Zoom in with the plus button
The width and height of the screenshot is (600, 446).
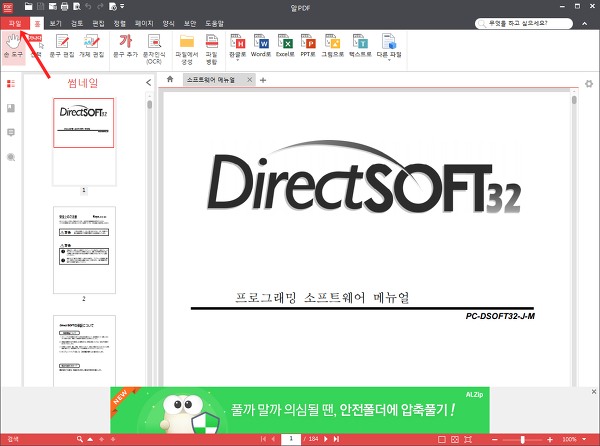[x=550, y=439]
